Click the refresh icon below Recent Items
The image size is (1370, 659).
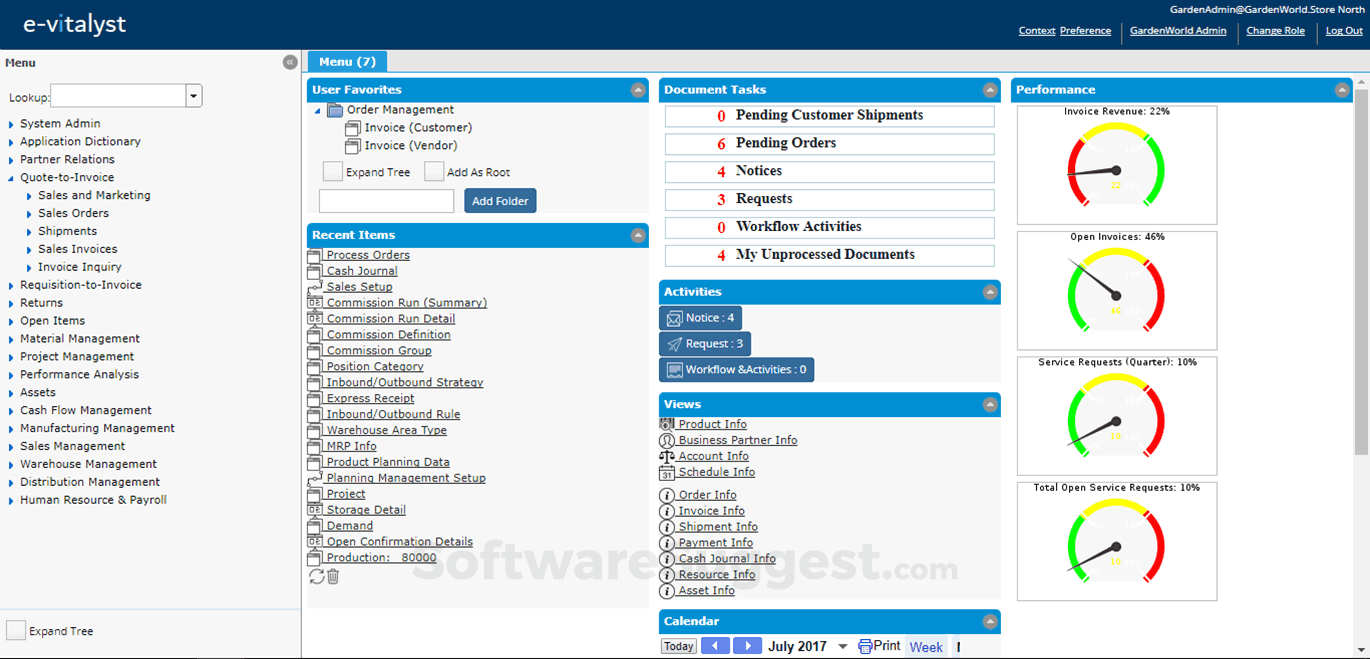click(x=316, y=577)
